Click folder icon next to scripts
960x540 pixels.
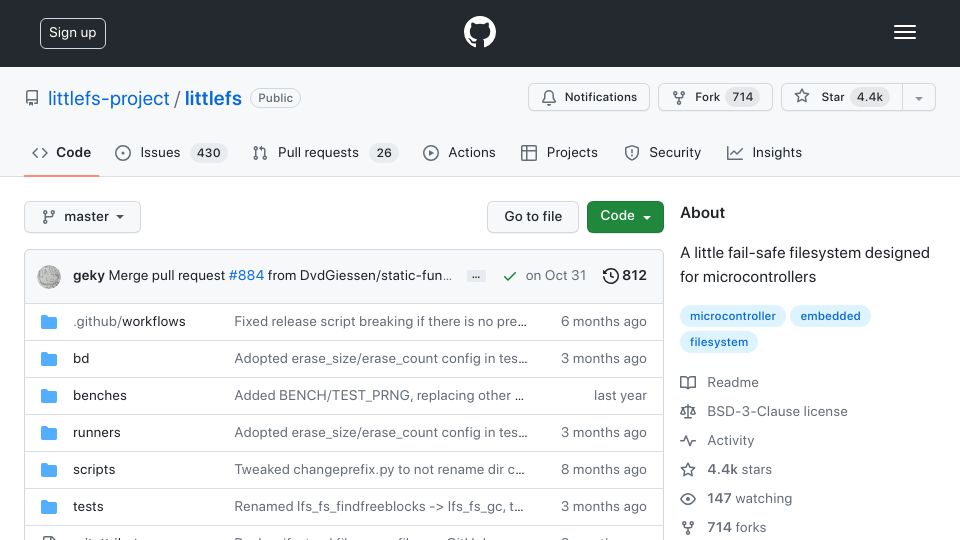pyautogui.click(x=49, y=470)
